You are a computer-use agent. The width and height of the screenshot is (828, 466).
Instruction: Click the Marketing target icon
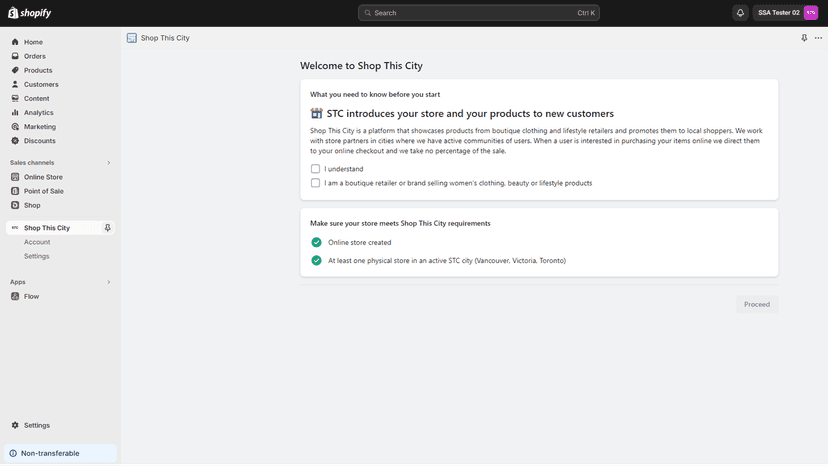(x=15, y=127)
